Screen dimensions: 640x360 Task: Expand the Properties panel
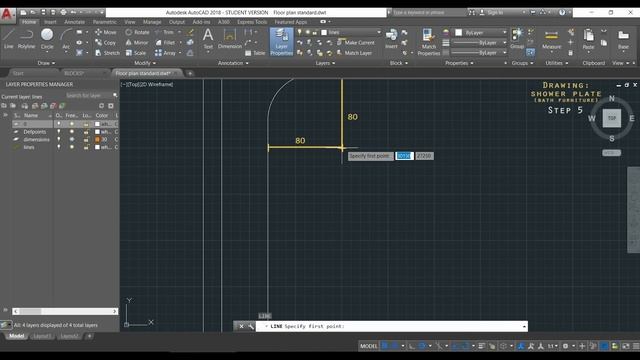tap(459, 63)
